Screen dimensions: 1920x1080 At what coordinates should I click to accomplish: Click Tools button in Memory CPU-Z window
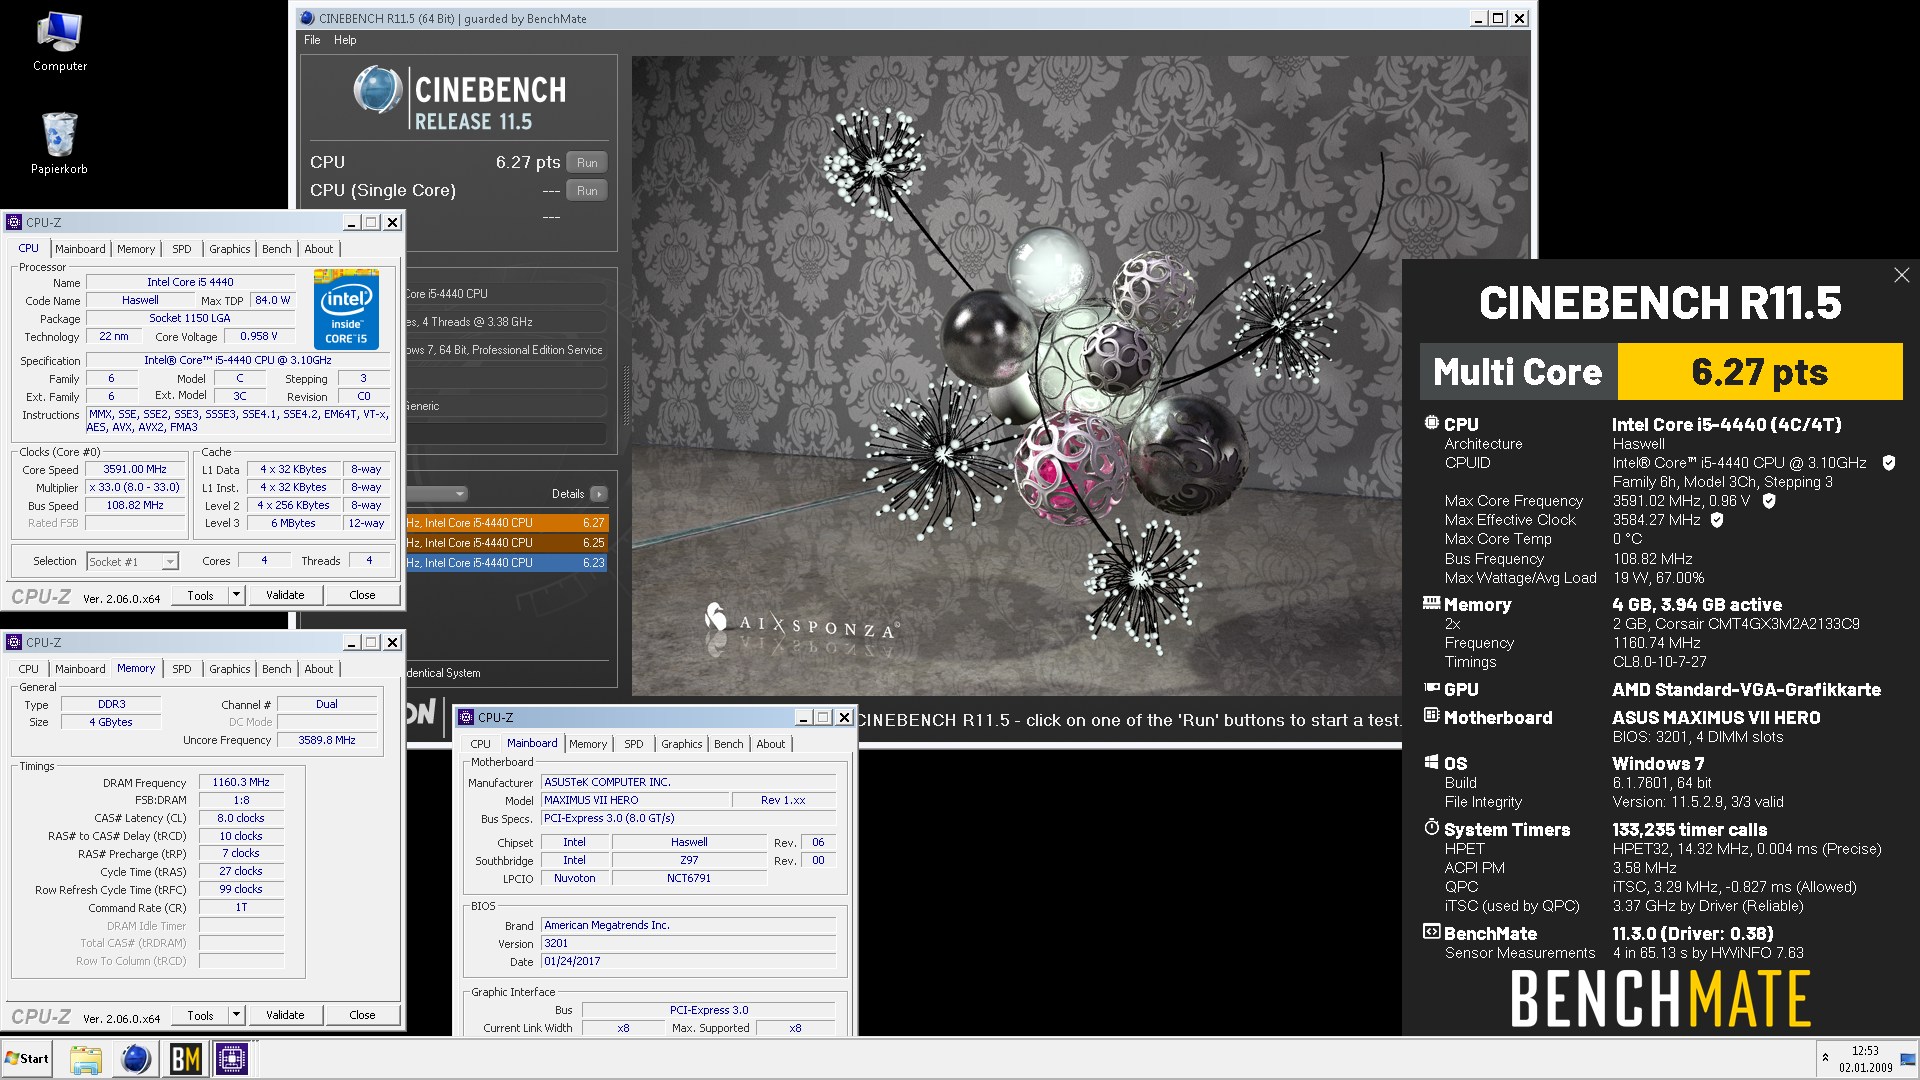pos(200,1015)
